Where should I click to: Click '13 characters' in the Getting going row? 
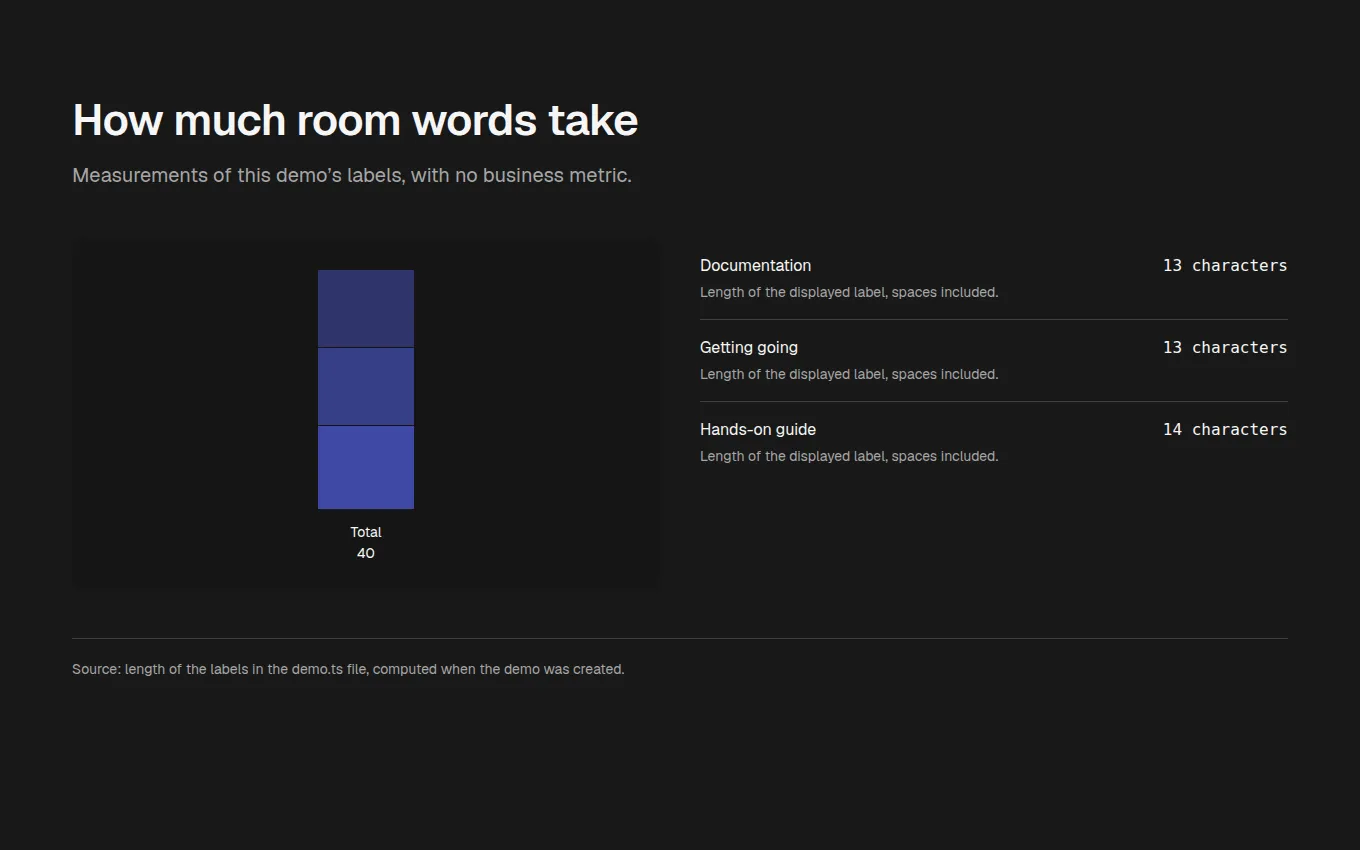1225,347
